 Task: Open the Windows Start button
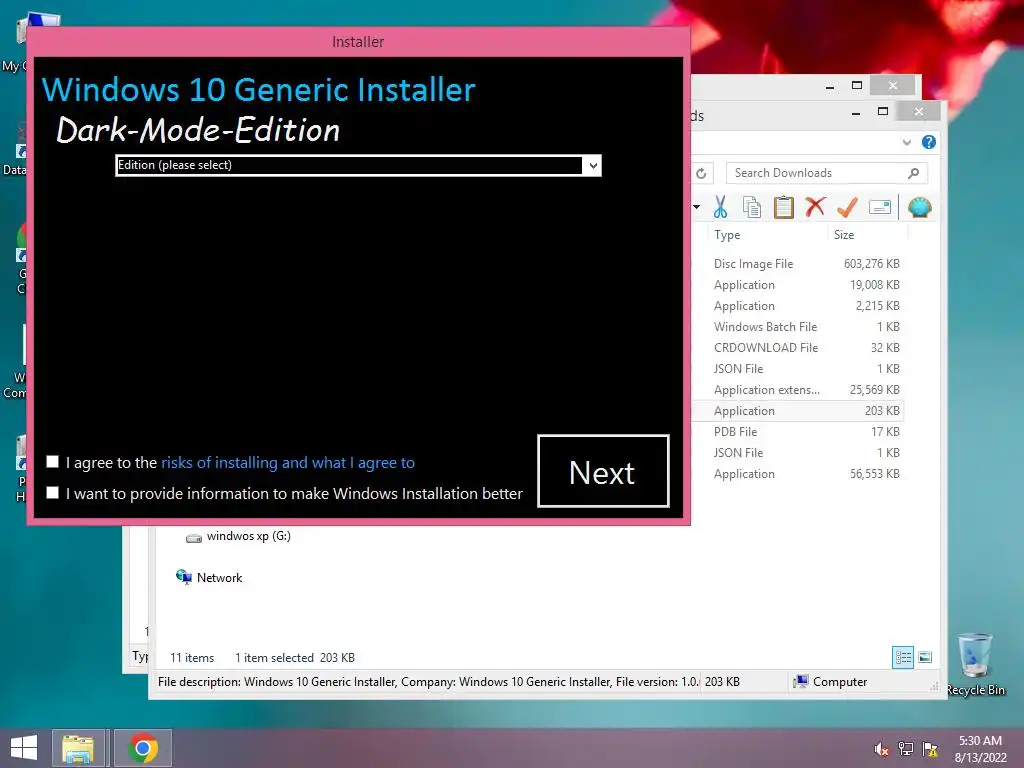(24, 748)
